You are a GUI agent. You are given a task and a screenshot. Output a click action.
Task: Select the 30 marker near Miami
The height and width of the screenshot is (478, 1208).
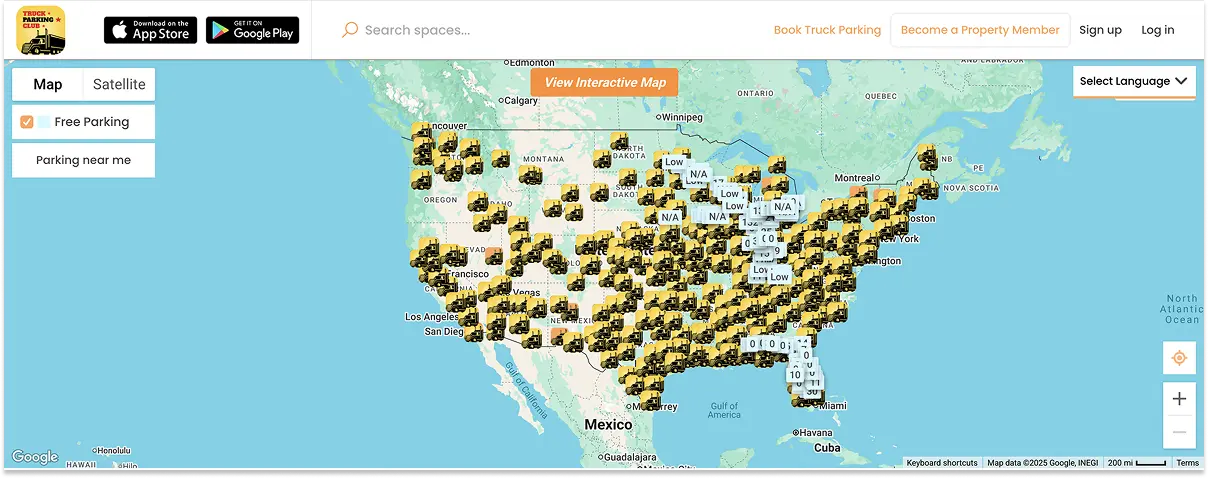[812, 391]
